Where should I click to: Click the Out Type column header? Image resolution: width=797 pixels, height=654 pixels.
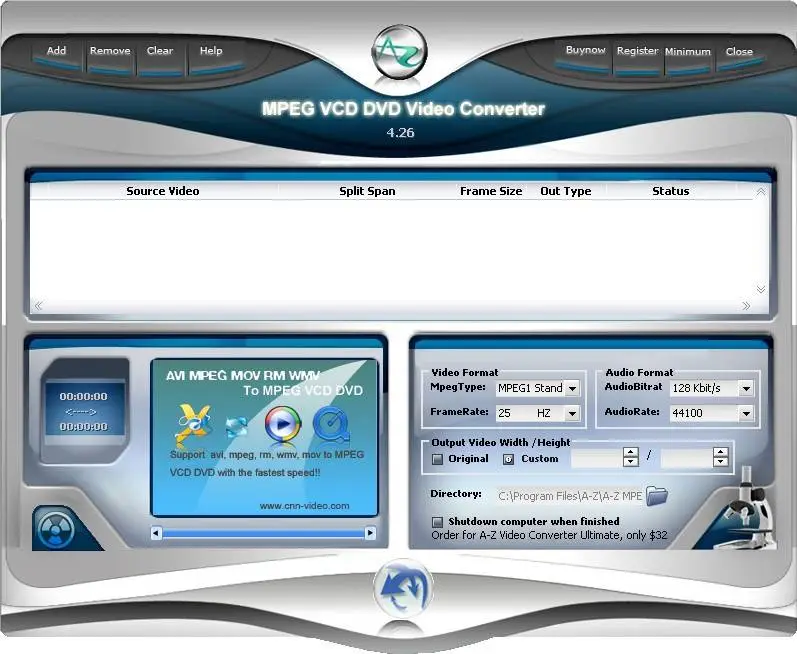[x=566, y=191]
